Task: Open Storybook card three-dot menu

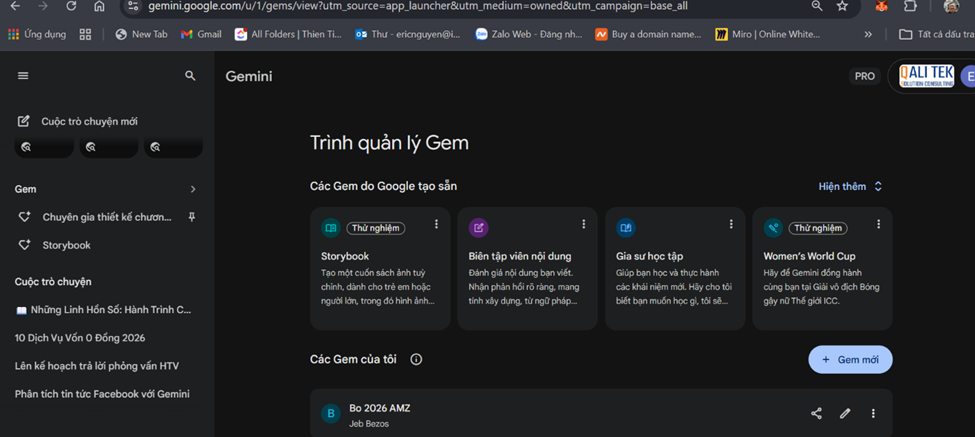Action: (436, 225)
